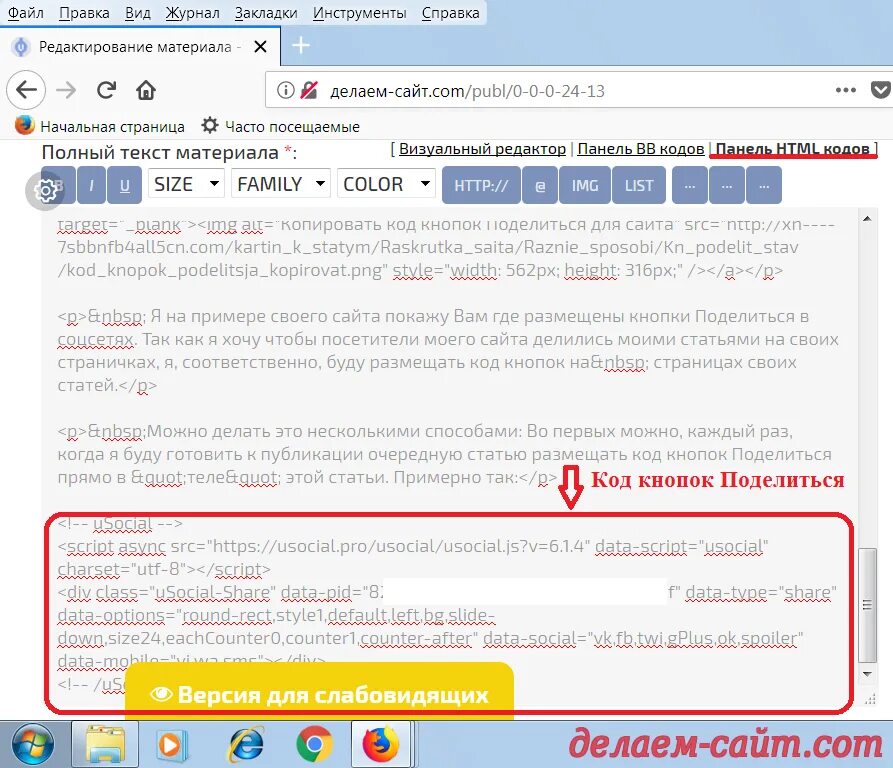Open the Windows Start menu

pyautogui.click(x=33, y=744)
